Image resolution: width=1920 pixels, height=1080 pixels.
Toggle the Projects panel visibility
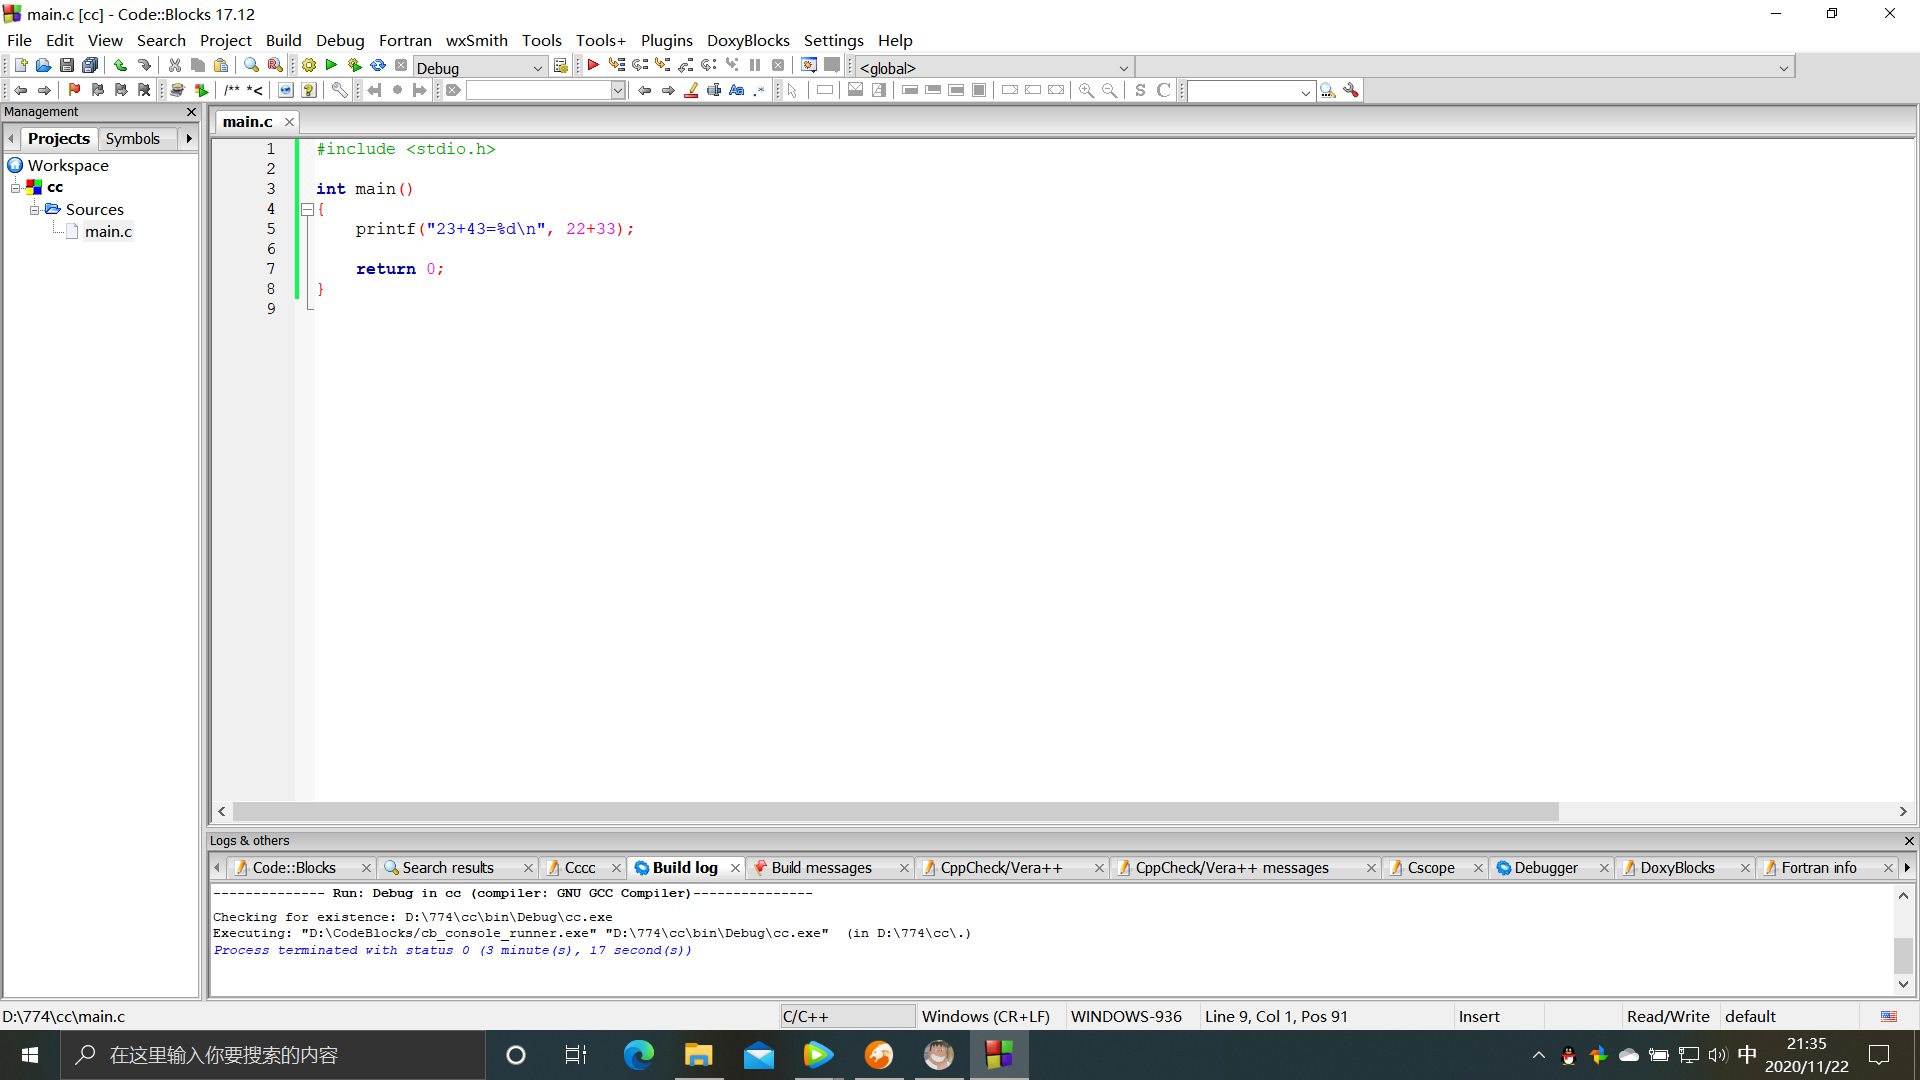click(58, 138)
